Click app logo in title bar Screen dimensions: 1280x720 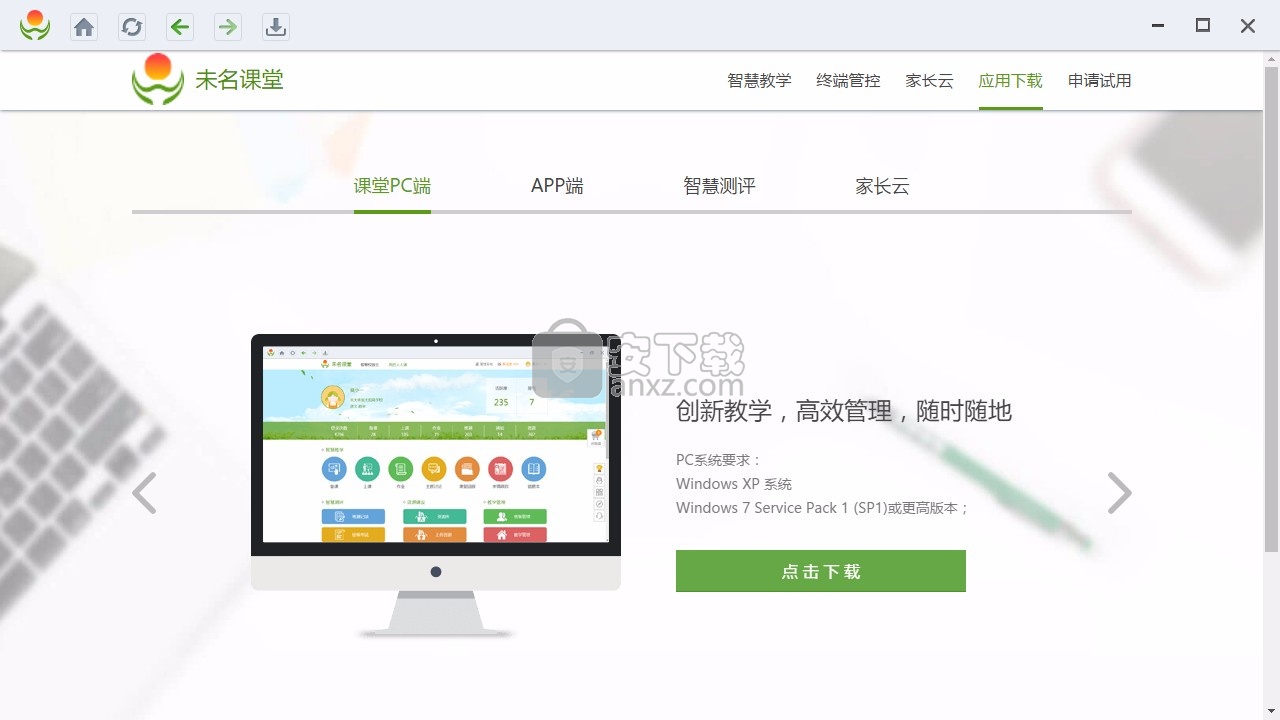click(x=35, y=26)
